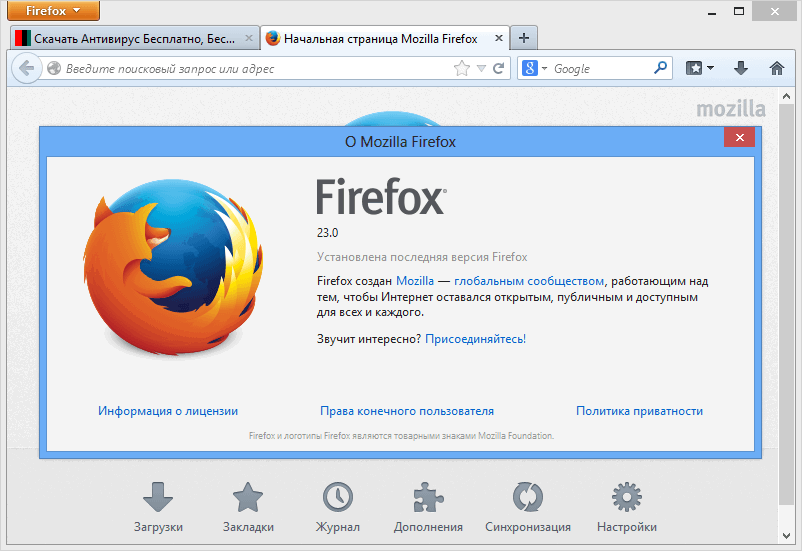Image resolution: width=802 pixels, height=551 pixels.
Task: Follow the глобальным сообществом link
Action: pyautogui.click(x=529, y=281)
